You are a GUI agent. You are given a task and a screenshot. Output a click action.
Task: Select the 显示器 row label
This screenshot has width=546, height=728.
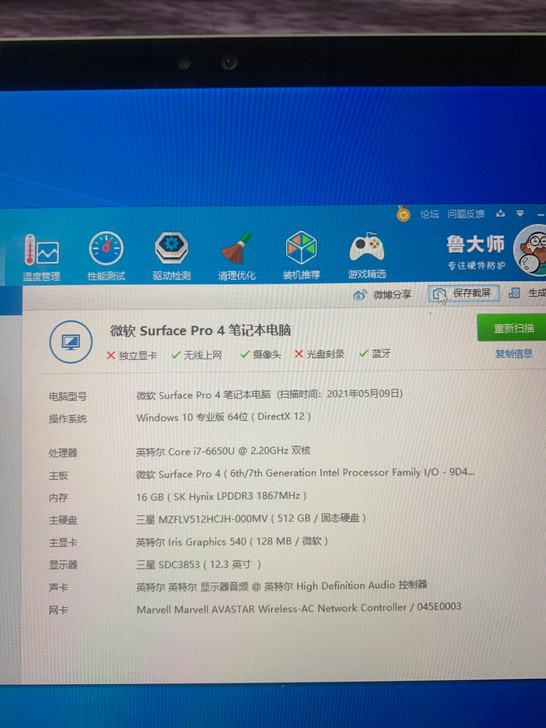click(x=63, y=565)
